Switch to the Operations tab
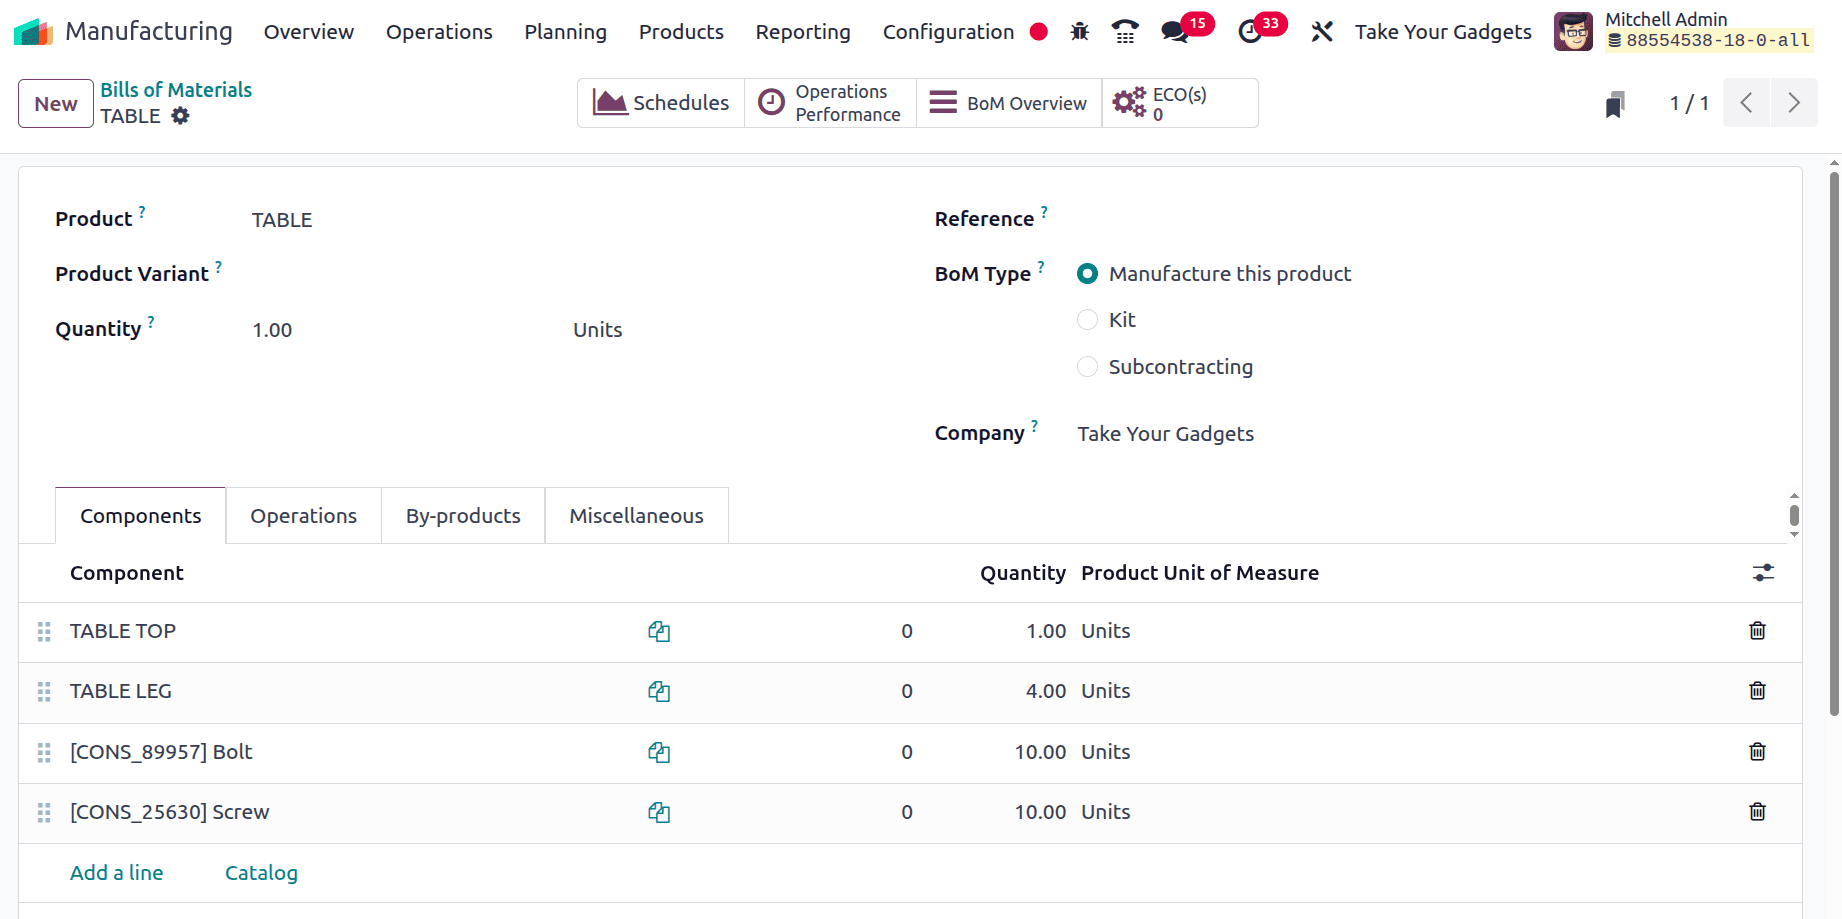 304,516
